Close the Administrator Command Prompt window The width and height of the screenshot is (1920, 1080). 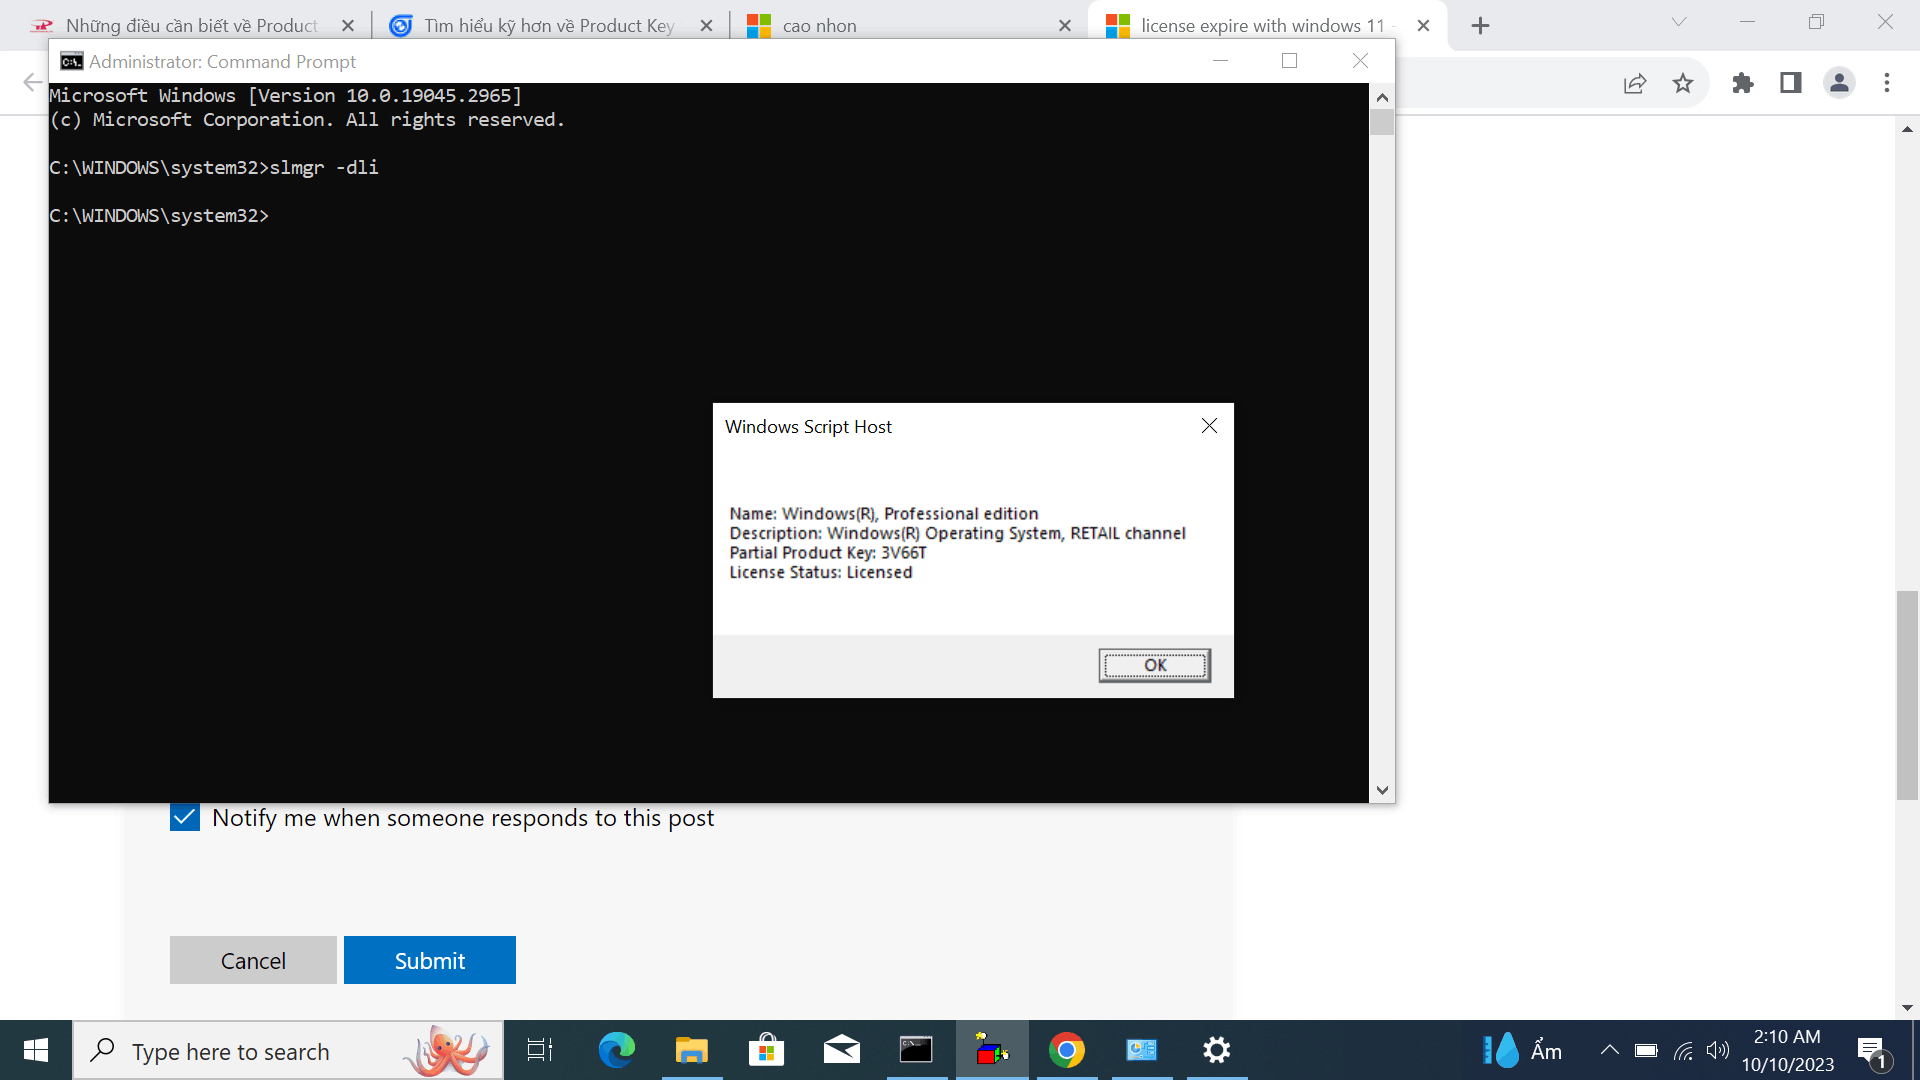(x=1360, y=61)
